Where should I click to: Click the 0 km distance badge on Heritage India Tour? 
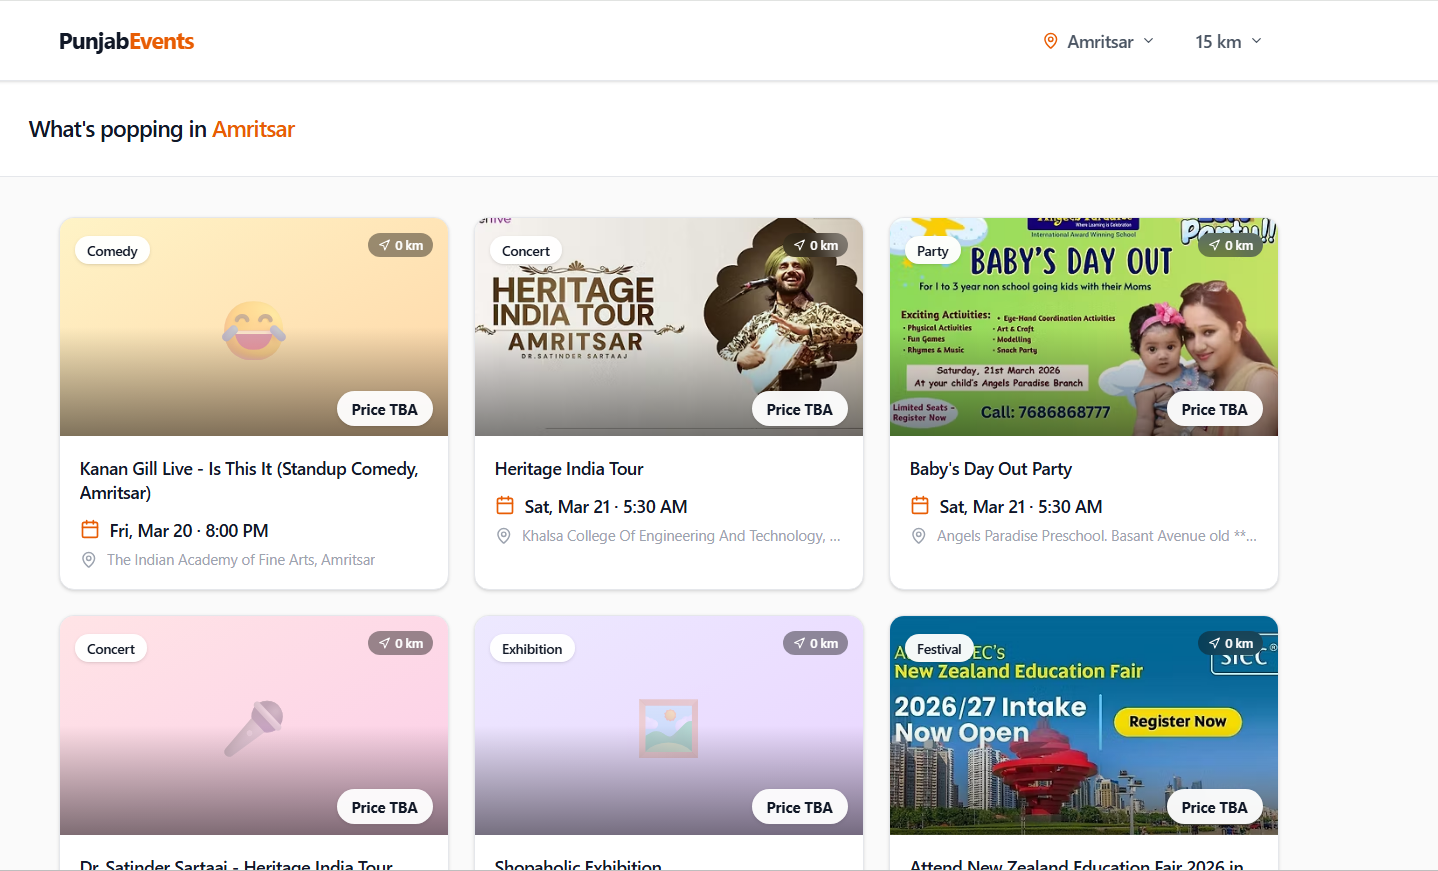coord(816,245)
